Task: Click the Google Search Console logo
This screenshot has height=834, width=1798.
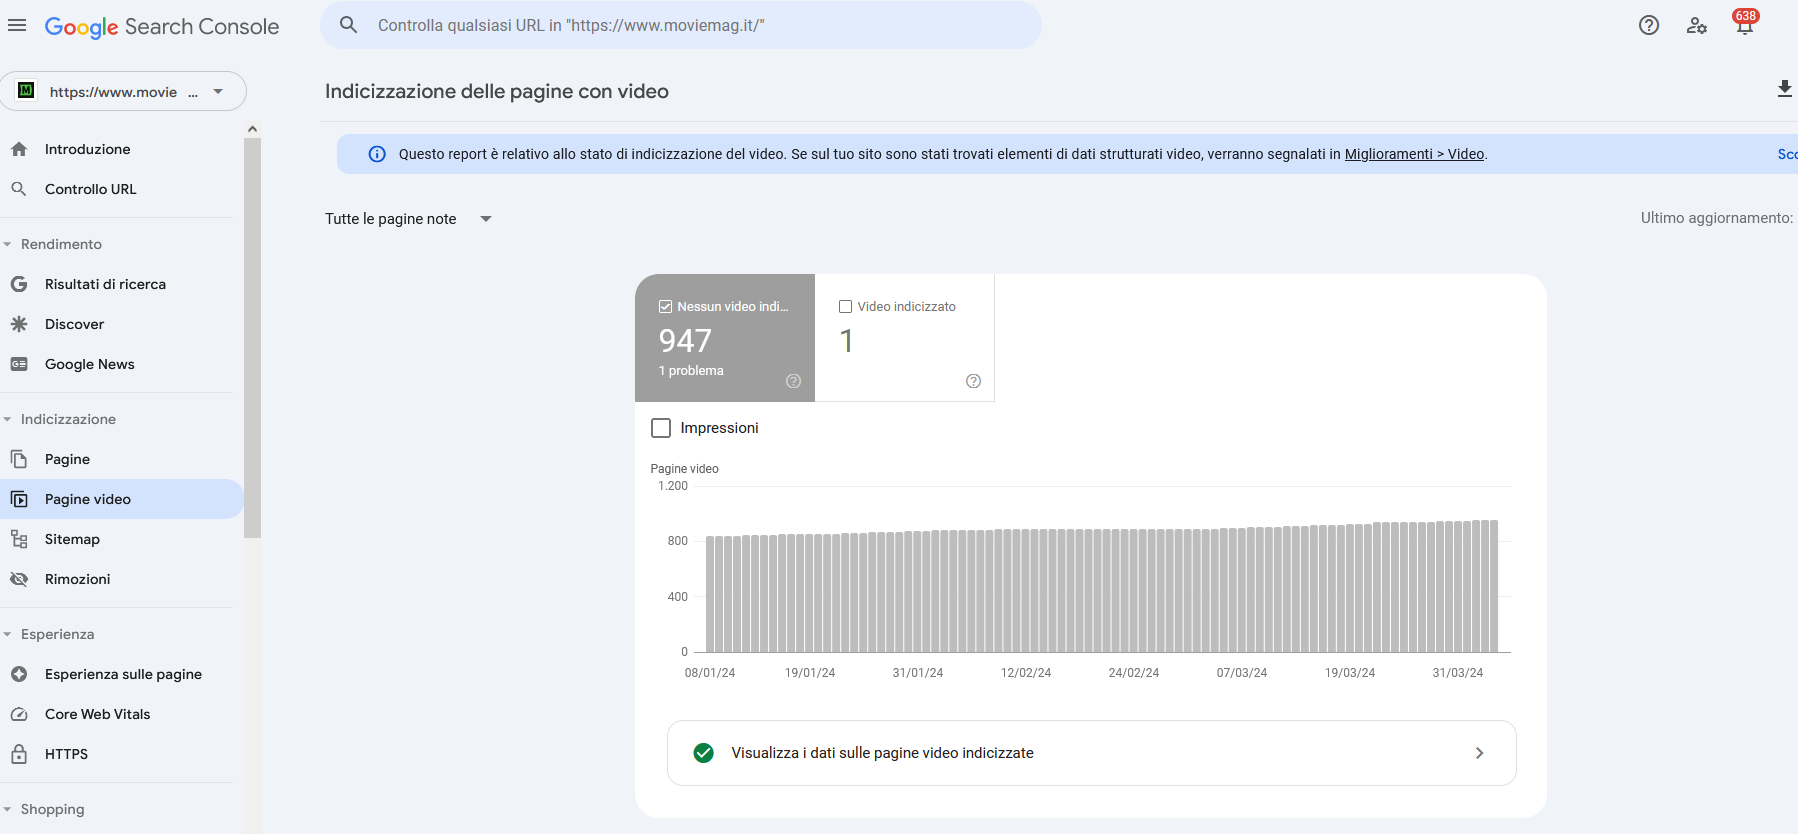Action: (x=162, y=27)
